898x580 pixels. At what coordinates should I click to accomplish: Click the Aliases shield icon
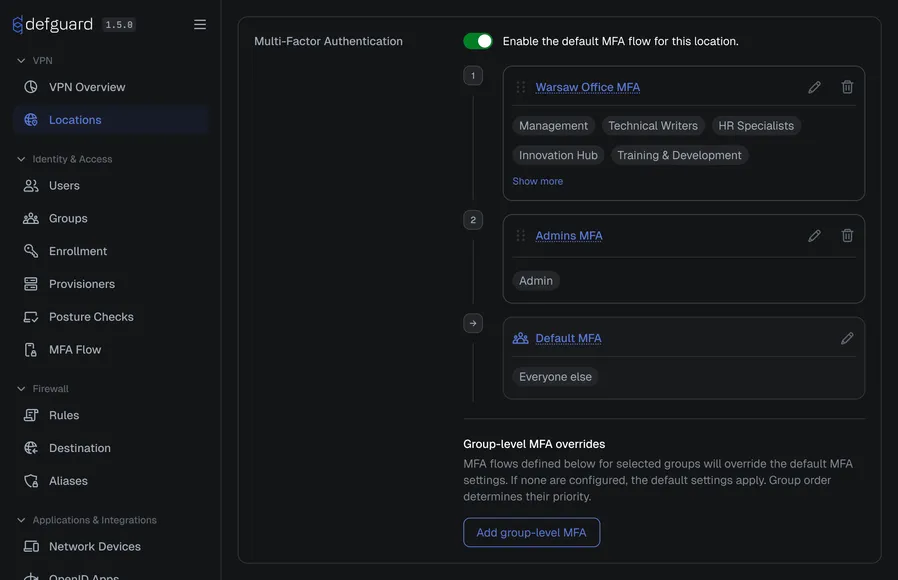[x=31, y=481]
